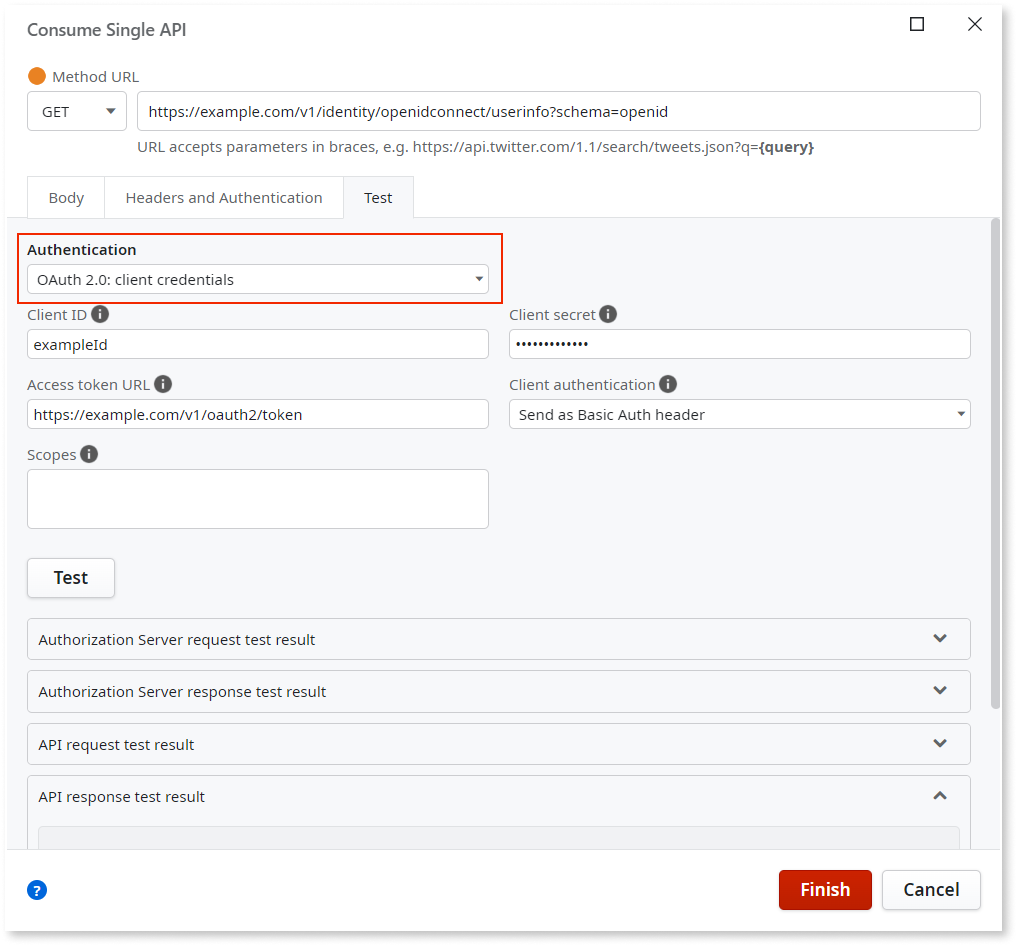Click the info icon beside Client secret

point(608,314)
